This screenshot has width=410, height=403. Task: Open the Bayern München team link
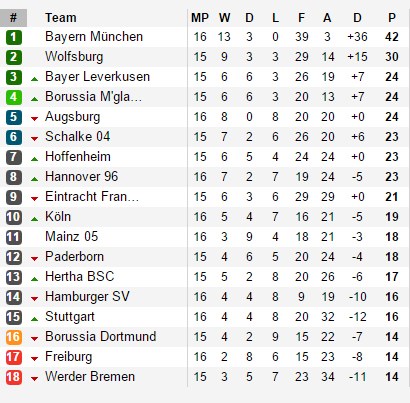[94, 36]
